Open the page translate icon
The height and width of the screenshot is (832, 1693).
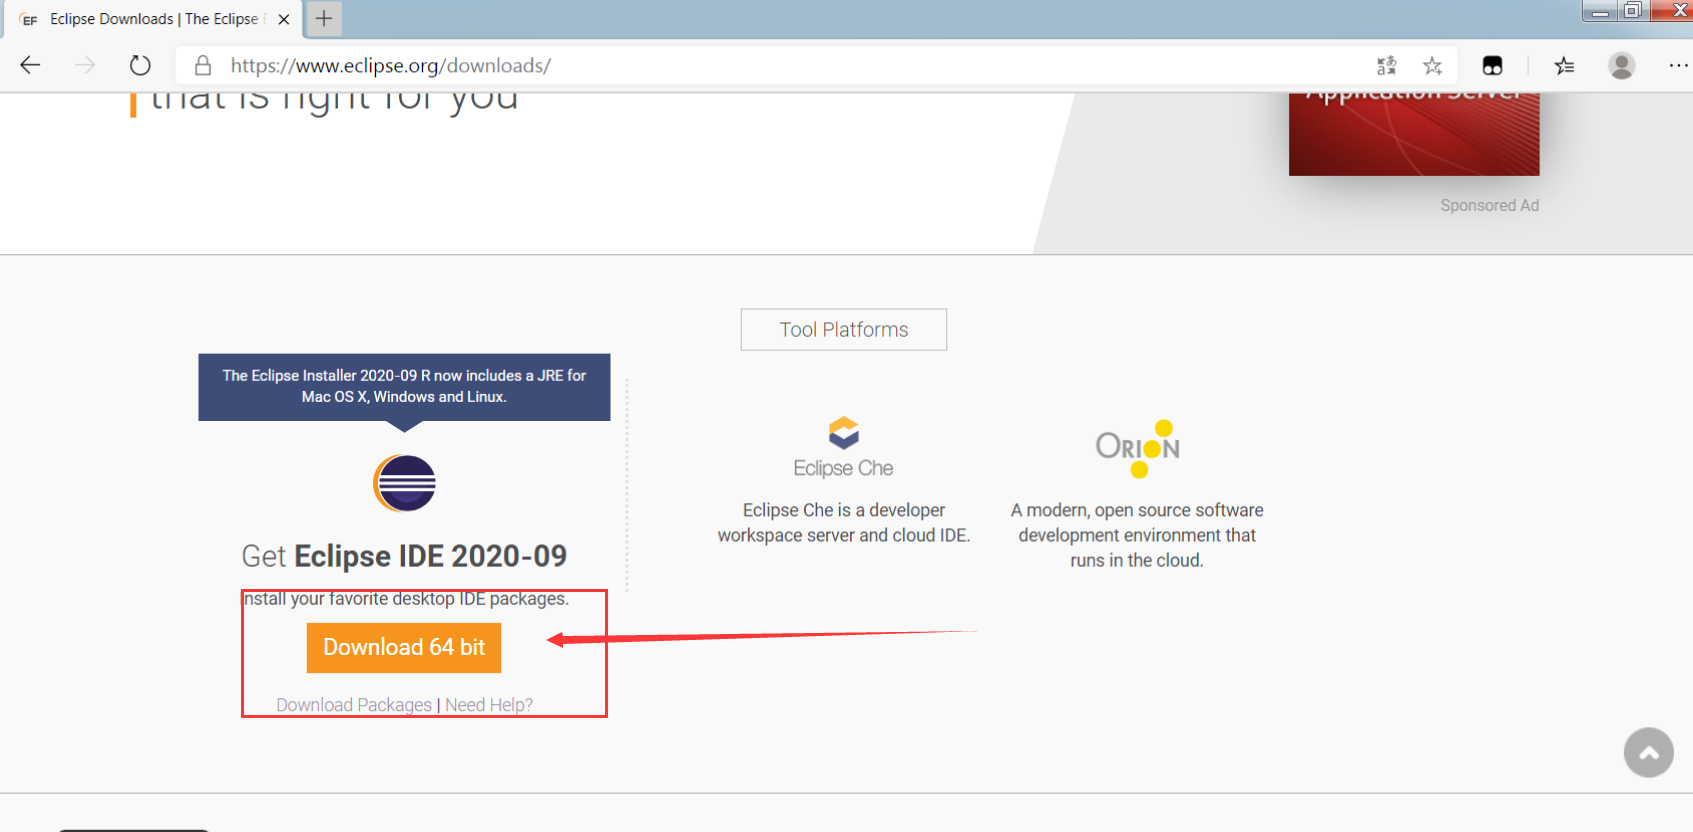[x=1386, y=66]
